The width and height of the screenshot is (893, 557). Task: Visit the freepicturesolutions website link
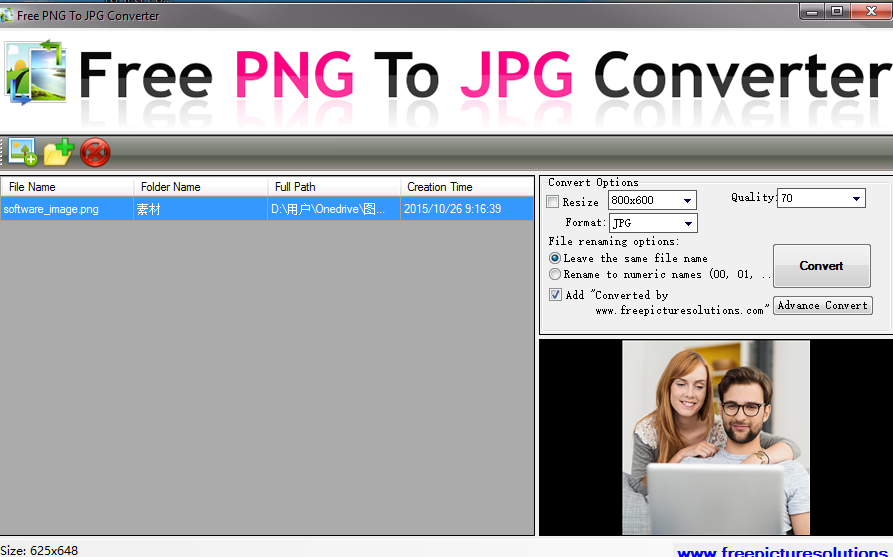[783, 551]
